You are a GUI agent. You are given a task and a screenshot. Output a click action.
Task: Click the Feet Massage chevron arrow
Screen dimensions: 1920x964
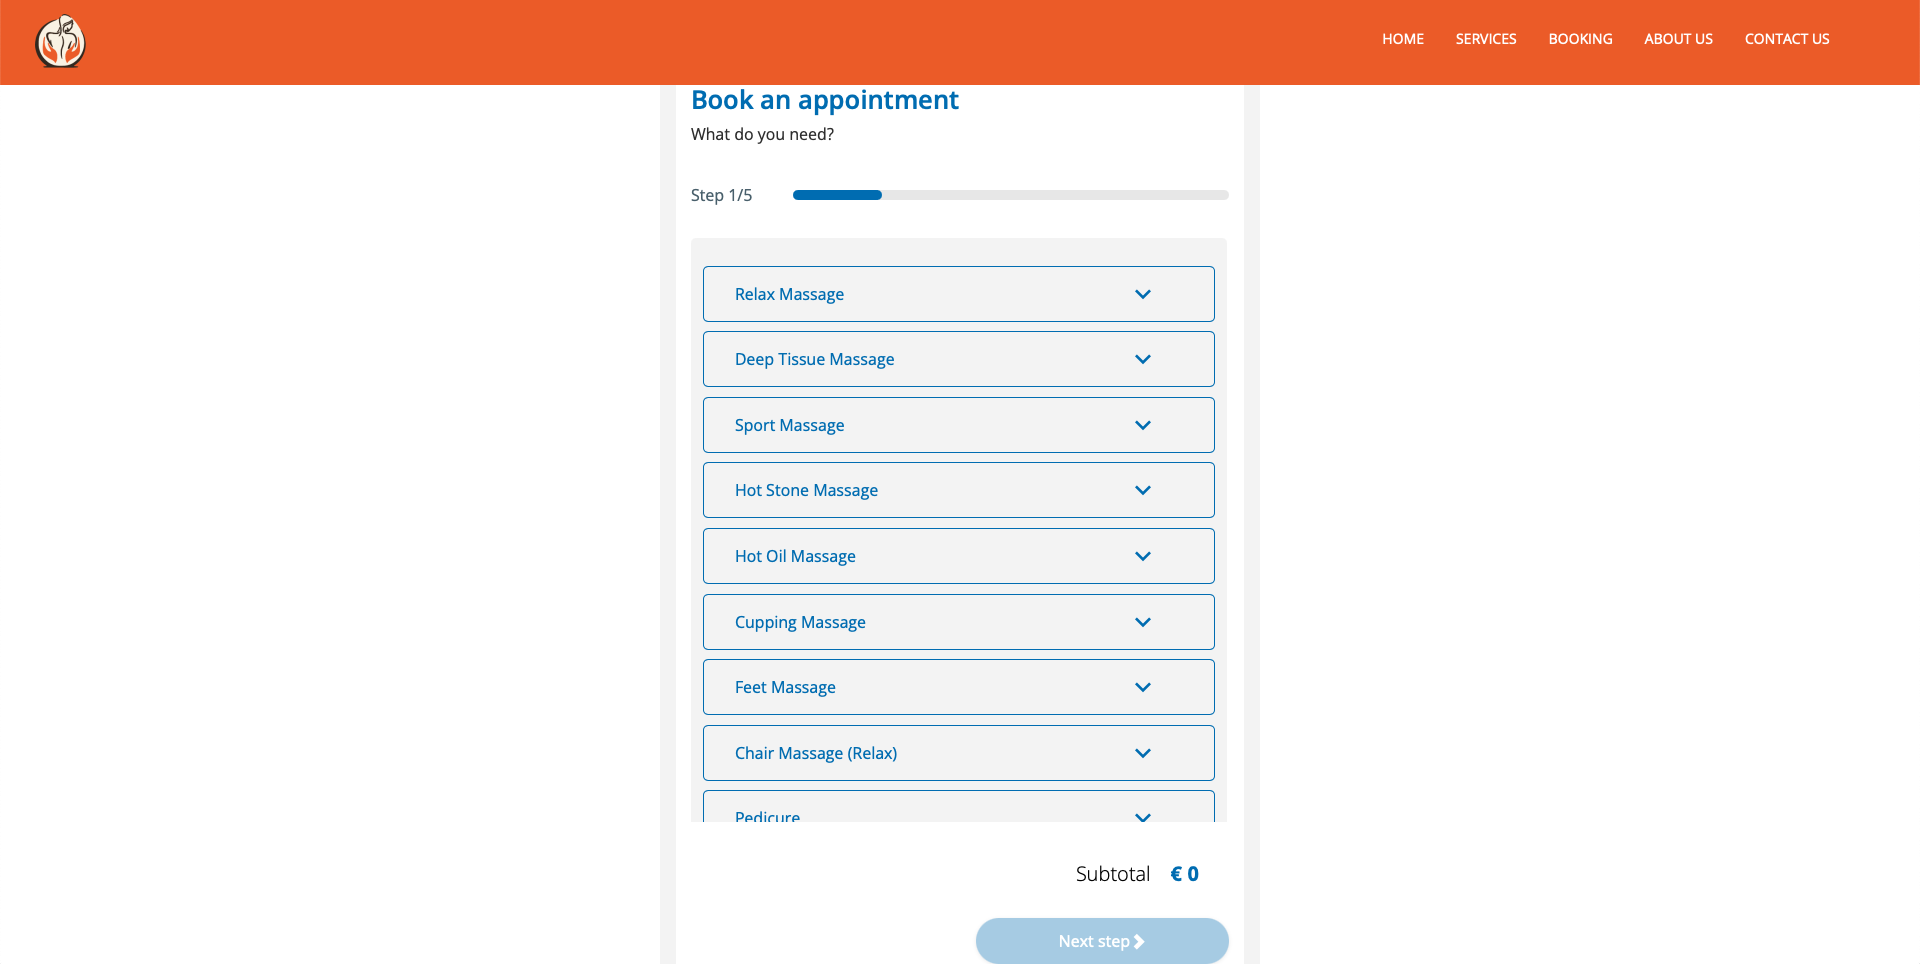(x=1143, y=687)
